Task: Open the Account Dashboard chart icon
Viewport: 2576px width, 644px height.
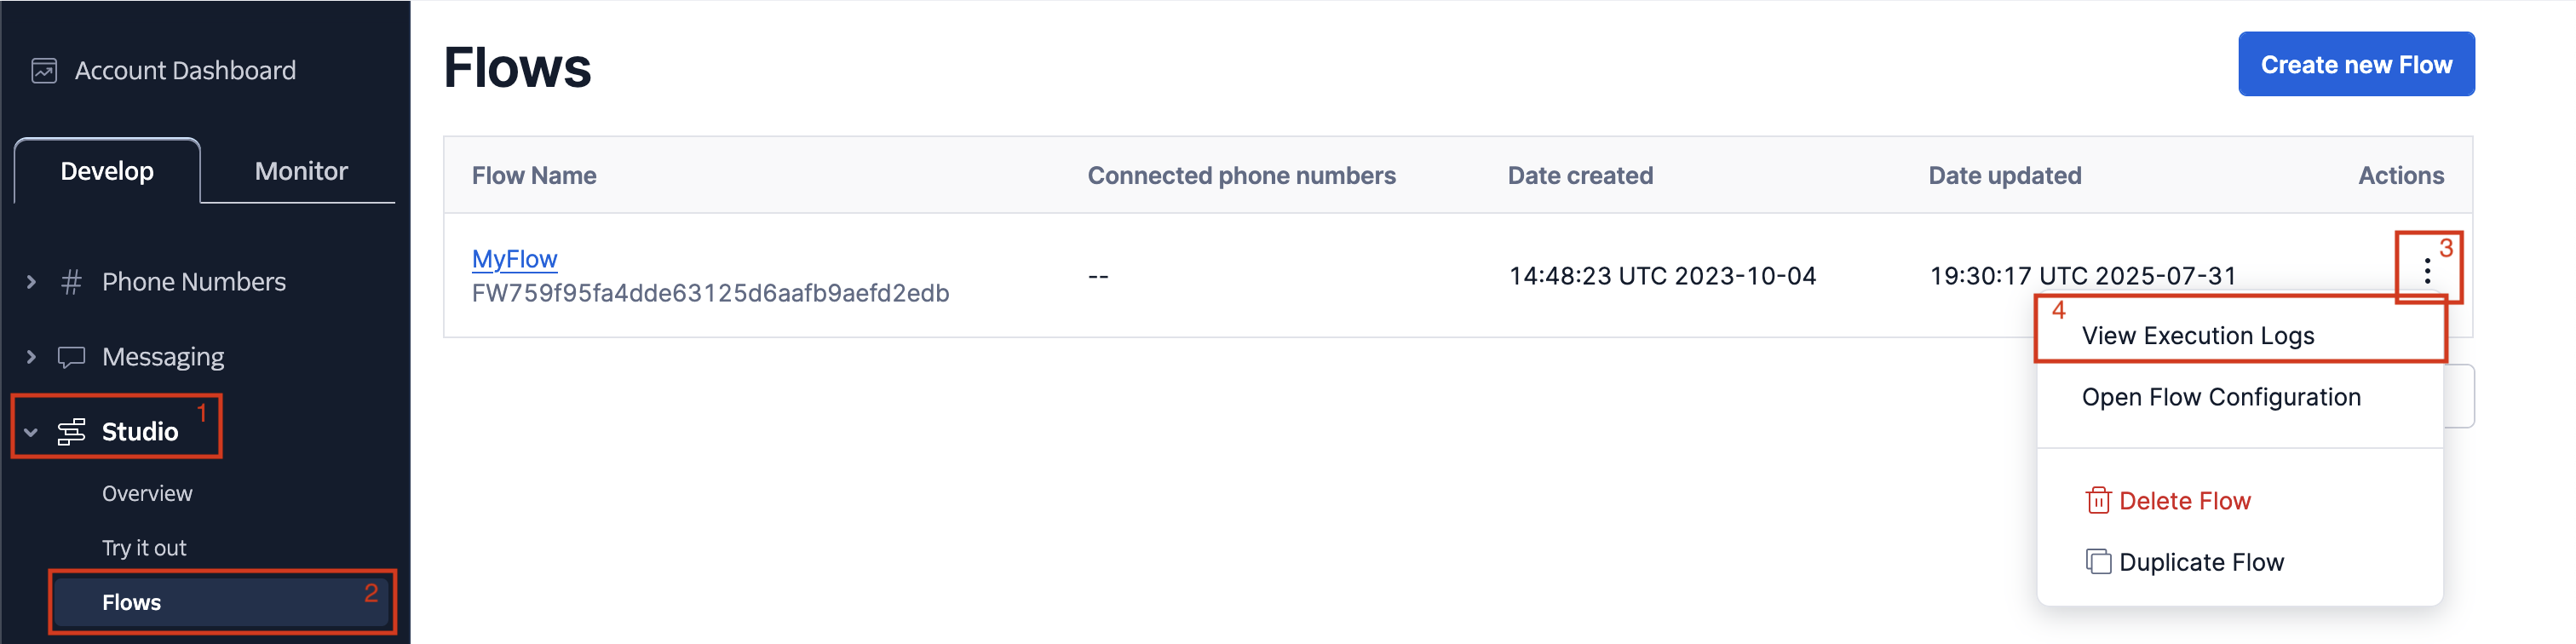Action: coord(44,70)
